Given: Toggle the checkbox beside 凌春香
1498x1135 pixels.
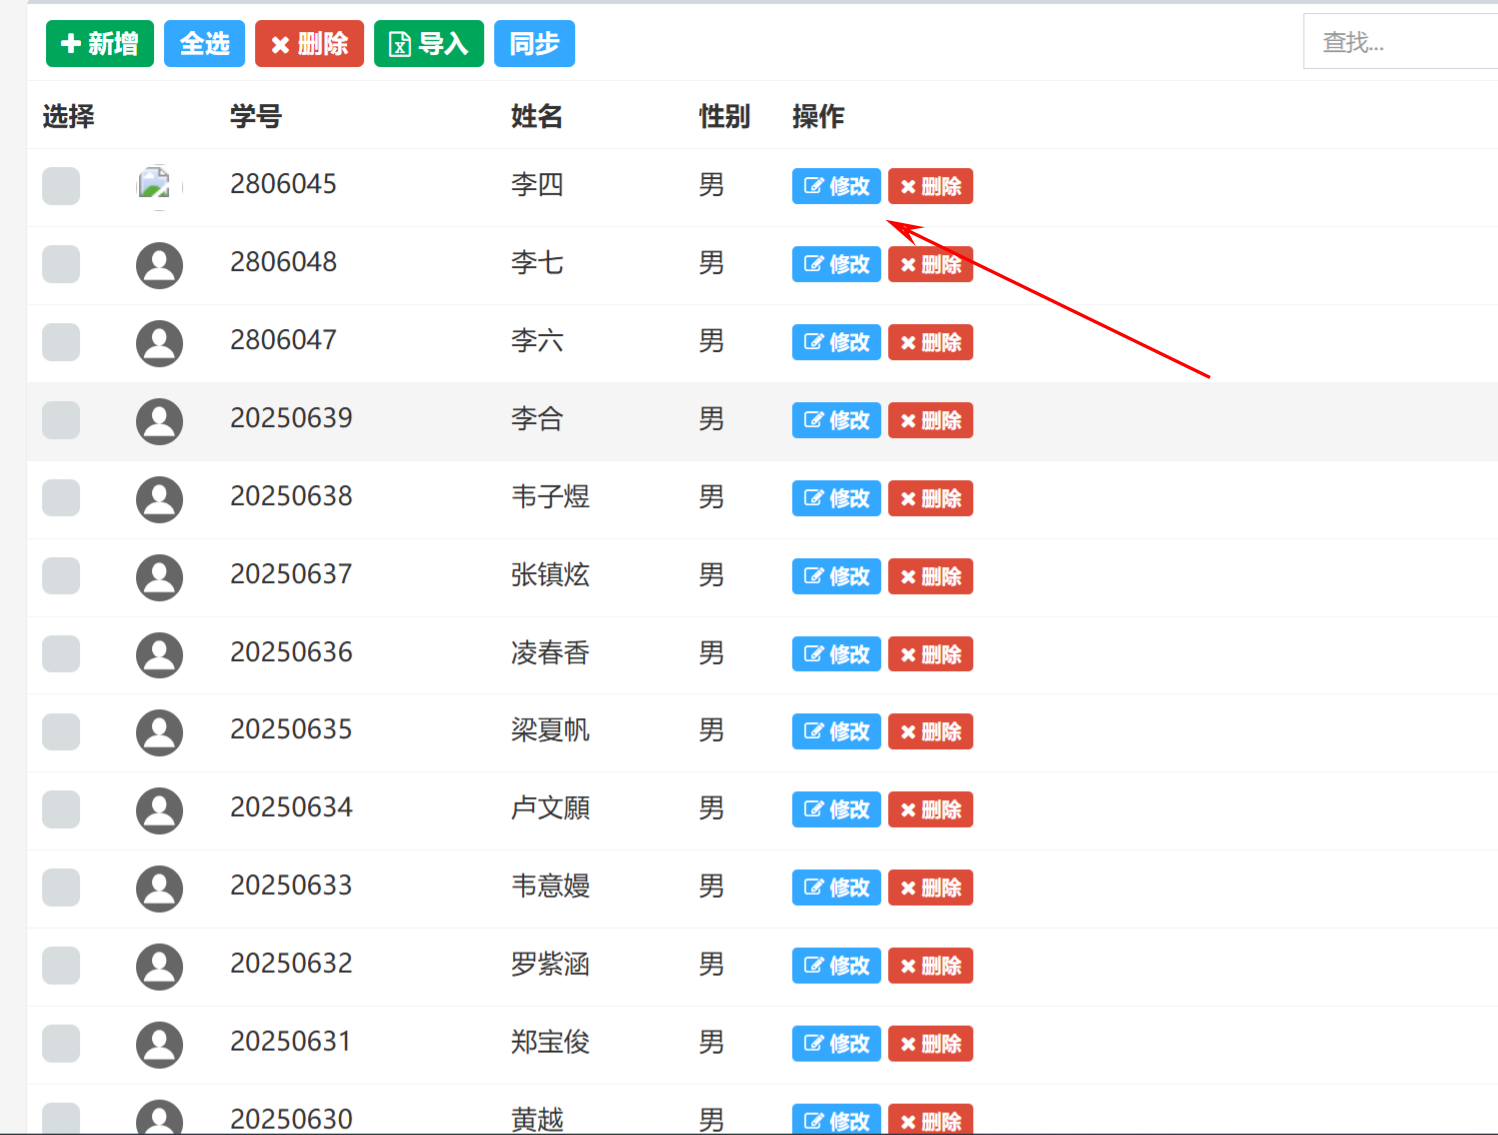Looking at the screenshot, I should [x=61, y=654].
